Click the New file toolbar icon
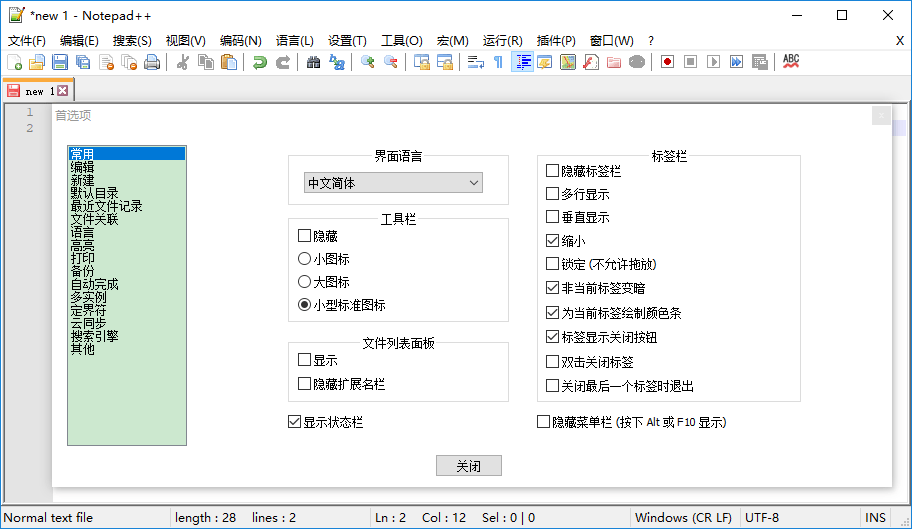The width and height of the screenshot is (912, 529). 15,62
